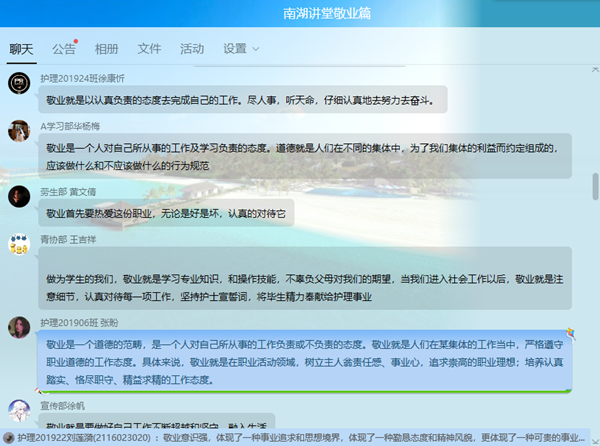Viewport: 600px width, 446px height.
Task: Click the chat vertical scrollbar
Action: pyautogui.click(x=594, y=186)
